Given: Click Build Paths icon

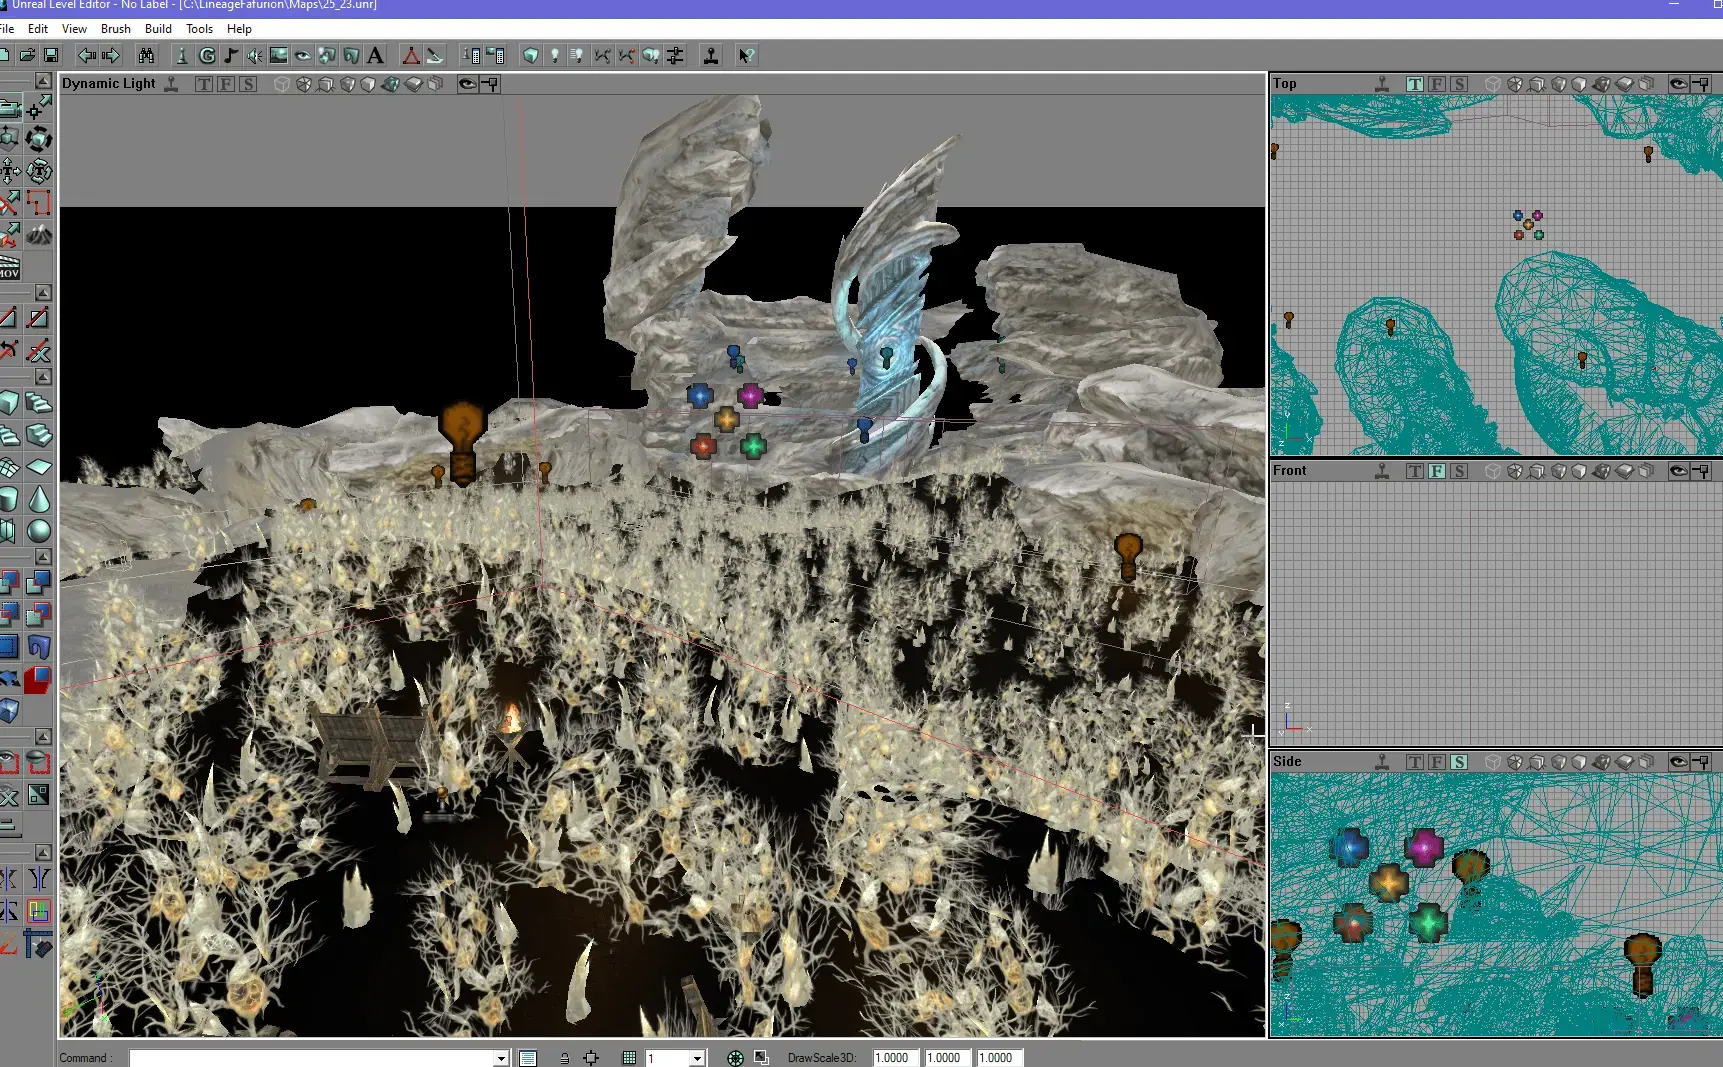Looking at the screenshot, I should coord(602,55).
